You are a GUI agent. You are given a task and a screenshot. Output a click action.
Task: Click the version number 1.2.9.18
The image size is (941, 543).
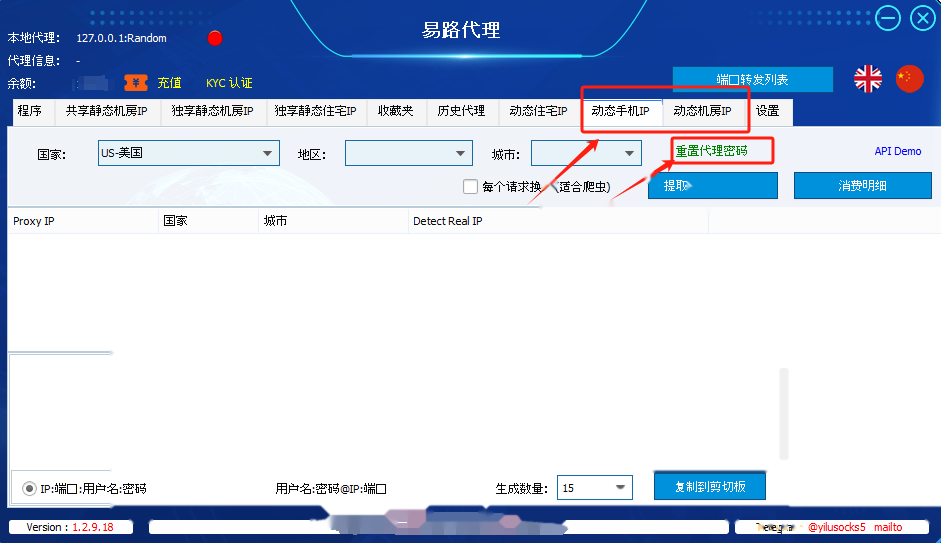pyautogui.click(x=93, y=527)
